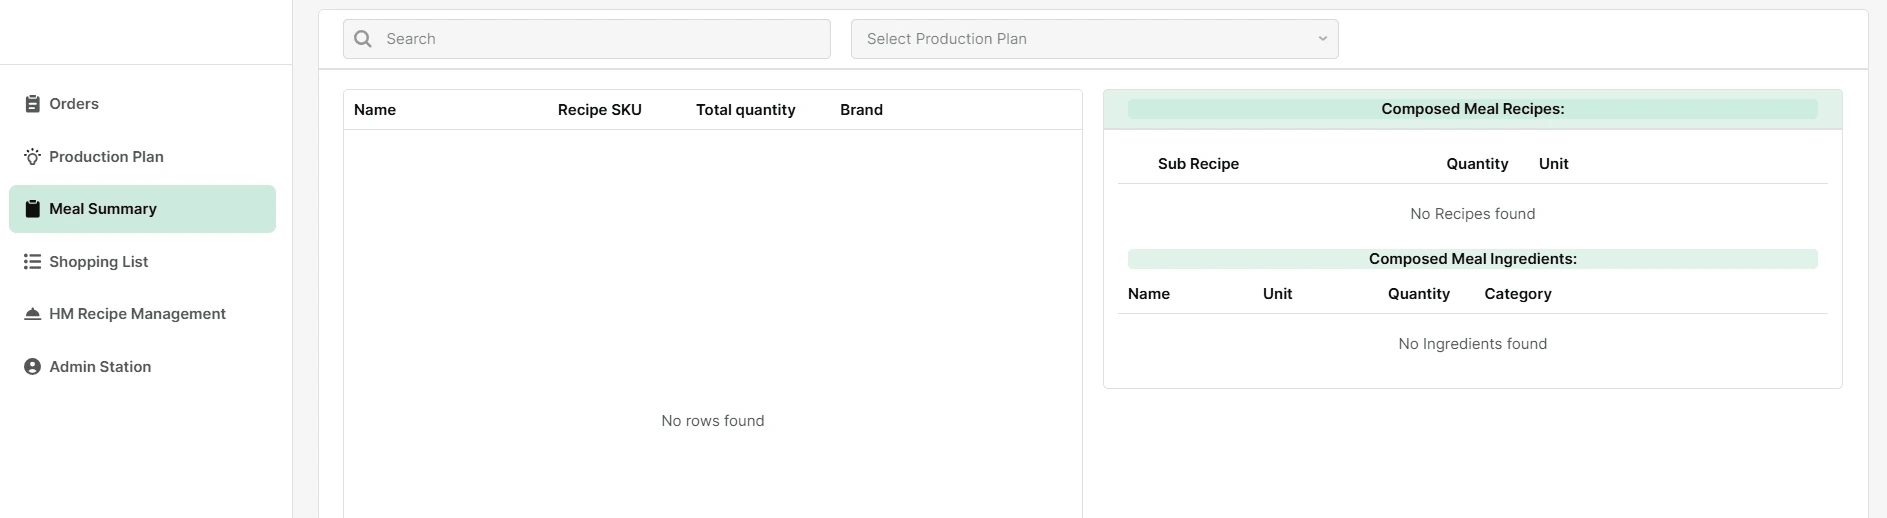
Task: Expand the Select Production Plan chevron
Action: coord(1322,39)
